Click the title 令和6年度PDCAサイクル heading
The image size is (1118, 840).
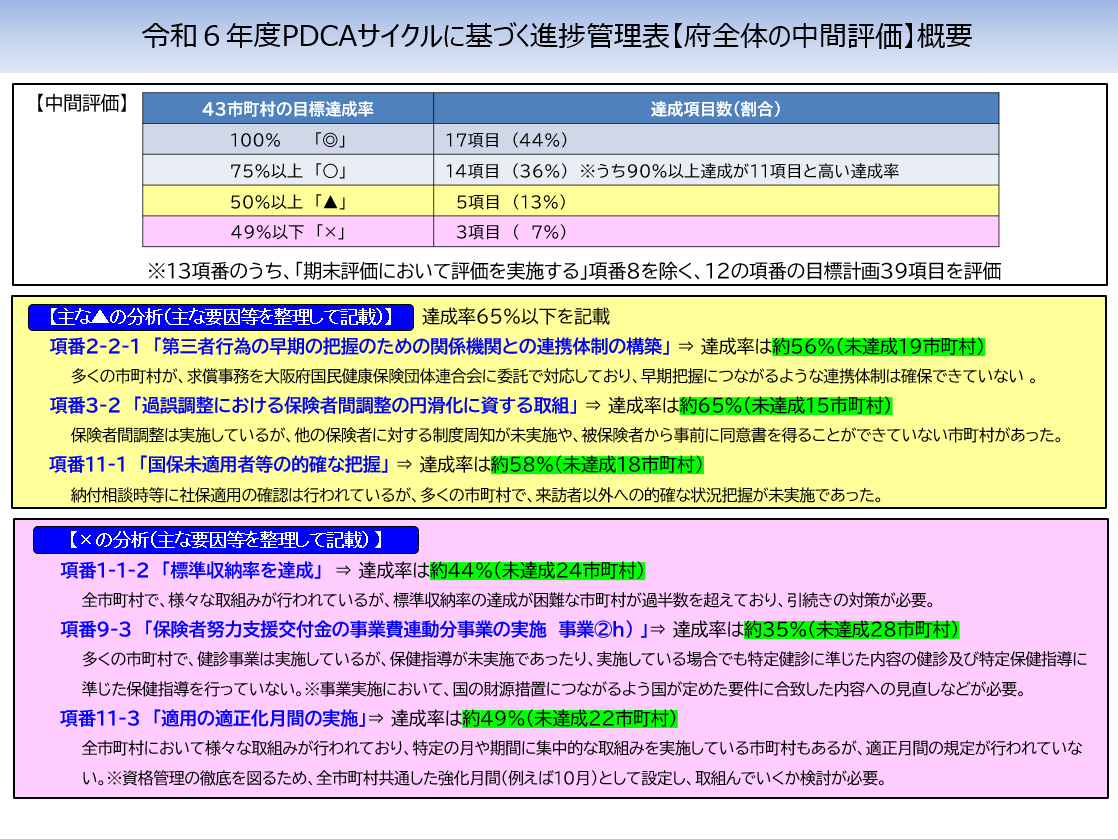pyautogui.click(x=559, y=32)
